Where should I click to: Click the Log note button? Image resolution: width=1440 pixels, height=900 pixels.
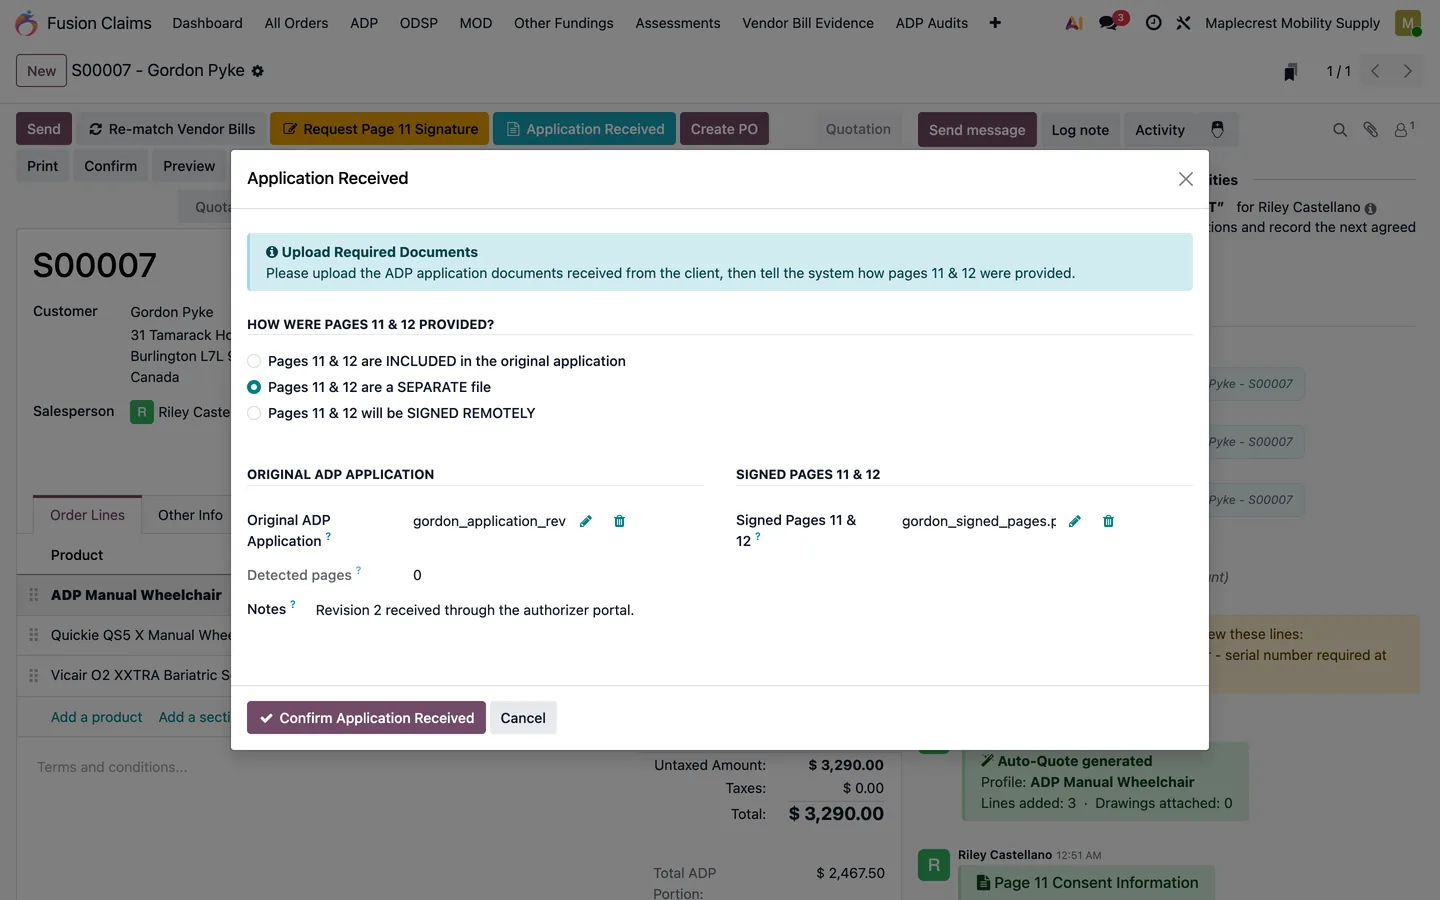tap(1080, 130)
